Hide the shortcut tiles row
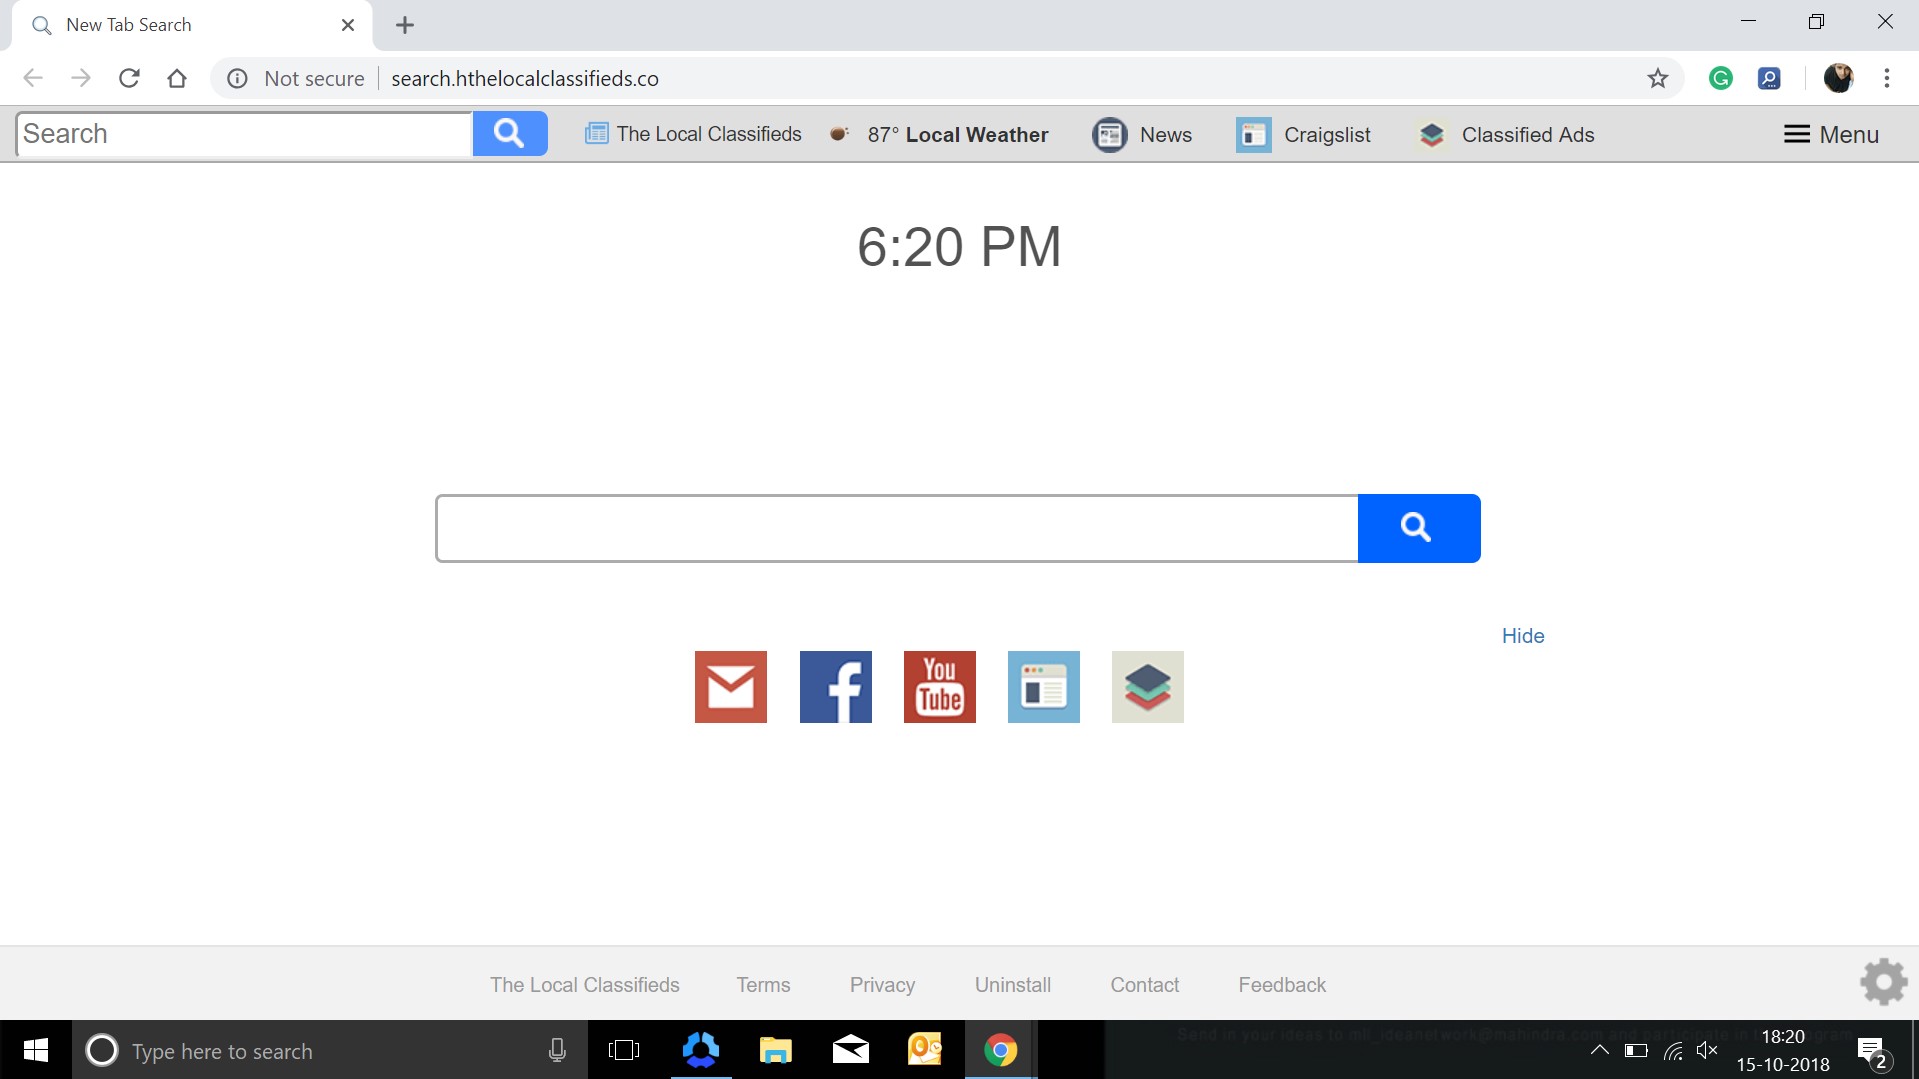This screenshot has height=1079, width=1919. point(1522,636)
